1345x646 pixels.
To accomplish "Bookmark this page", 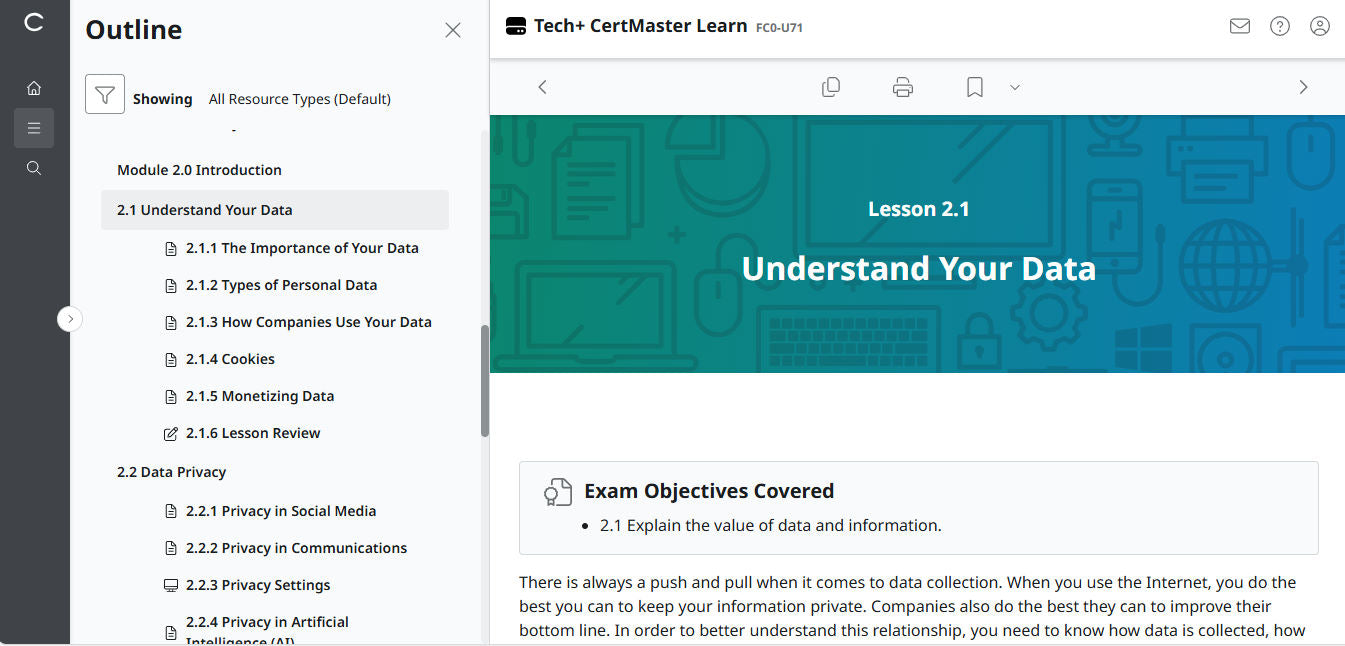I will coord(975,87).
